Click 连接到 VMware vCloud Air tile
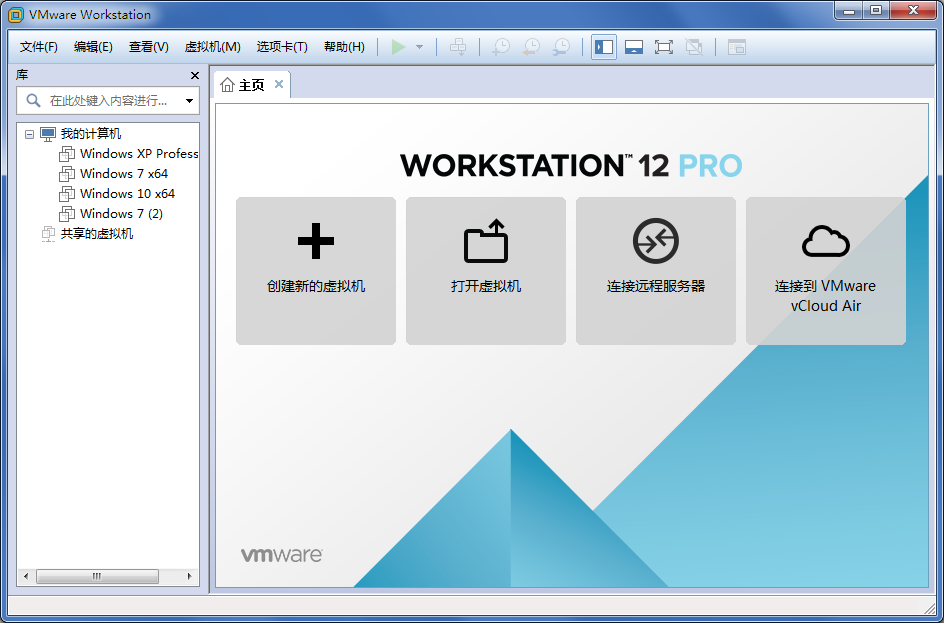944x623 pixels. 826,271
